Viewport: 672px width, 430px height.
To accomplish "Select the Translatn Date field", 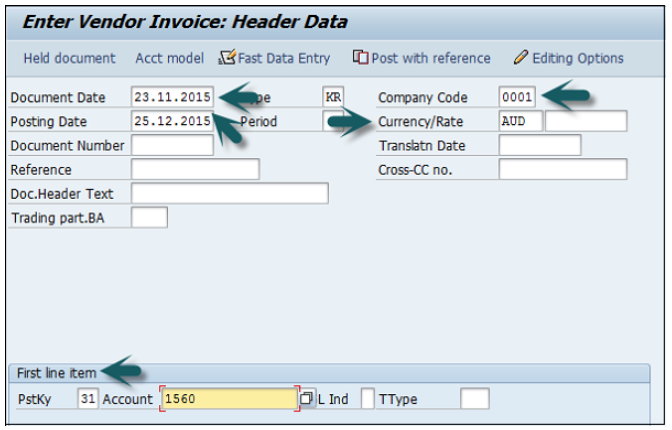I will click(x=539, y=146).
